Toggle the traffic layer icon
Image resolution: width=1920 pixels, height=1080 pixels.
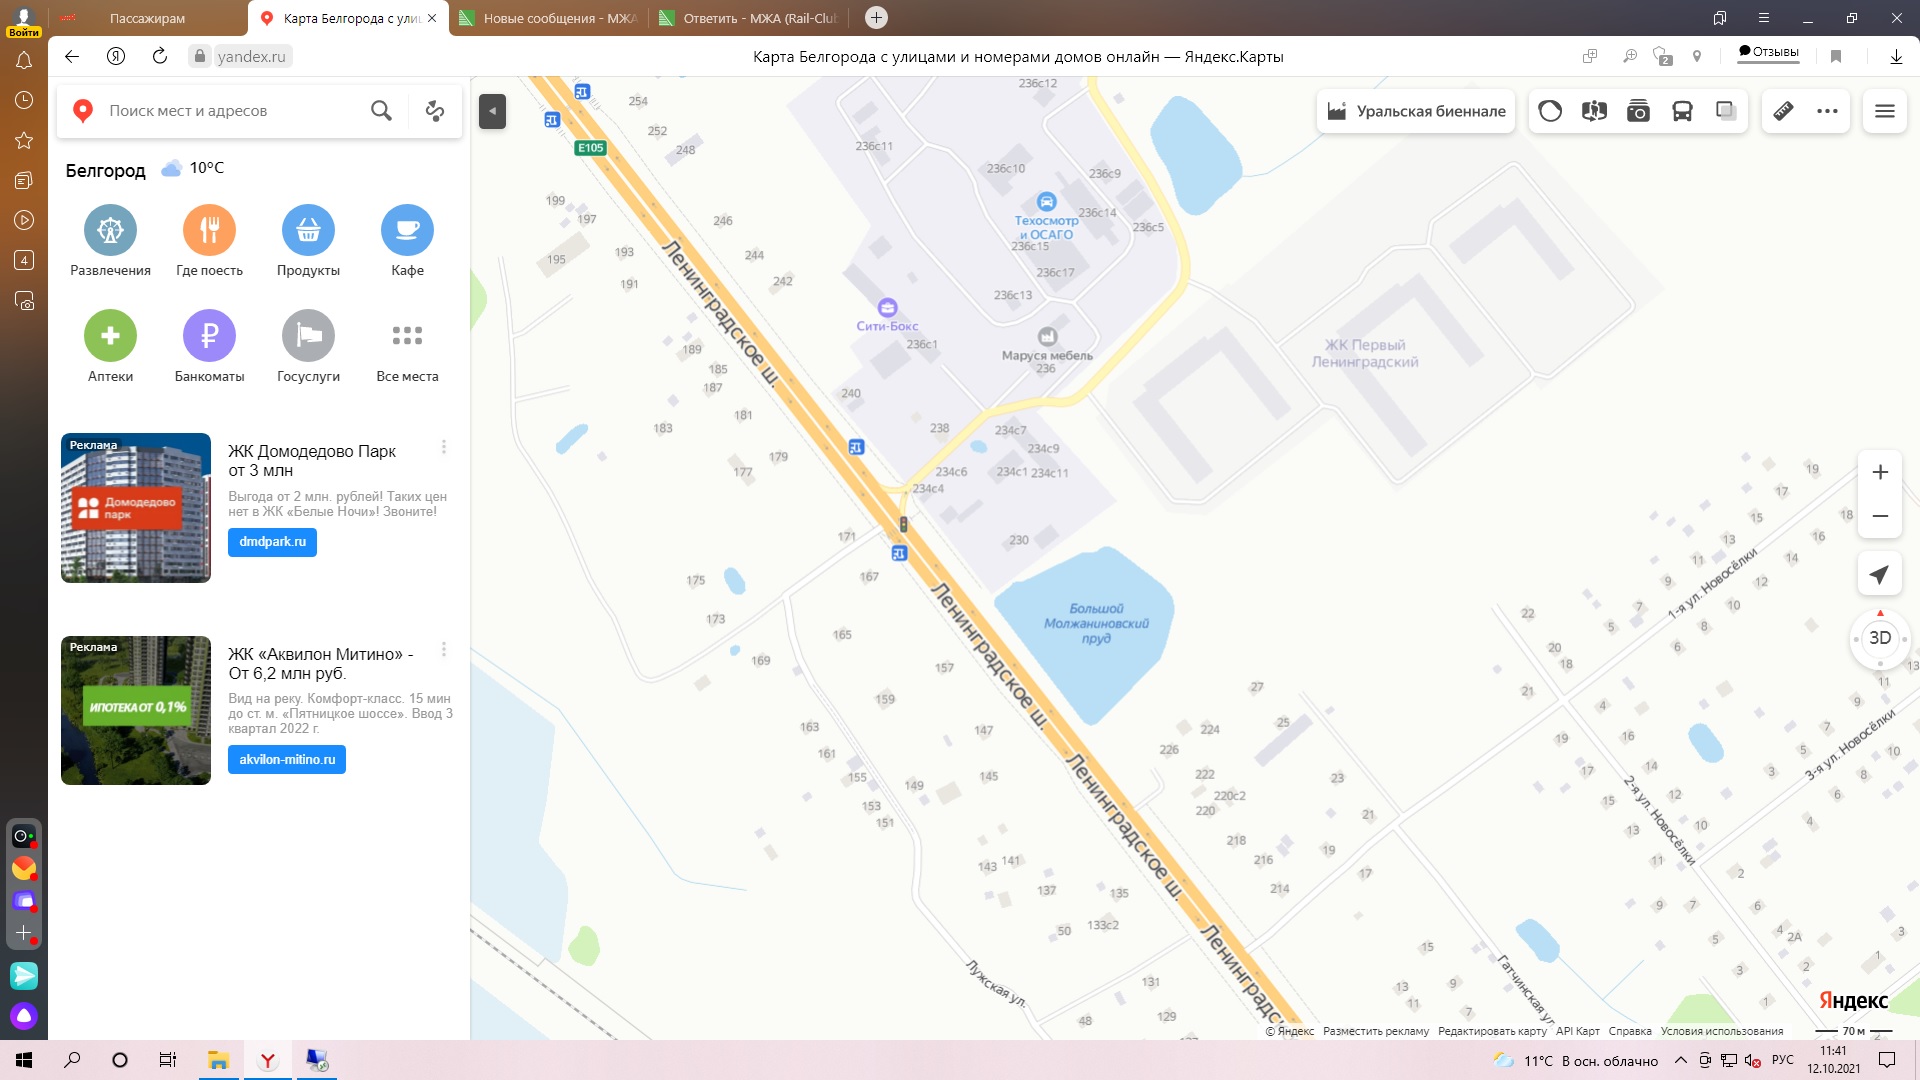point(1550,111)
